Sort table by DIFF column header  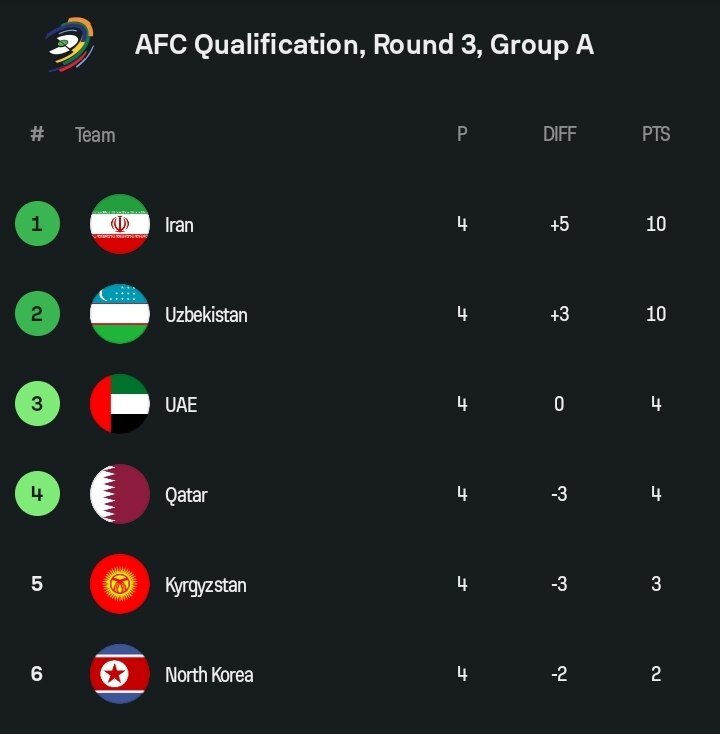point(559,135)
